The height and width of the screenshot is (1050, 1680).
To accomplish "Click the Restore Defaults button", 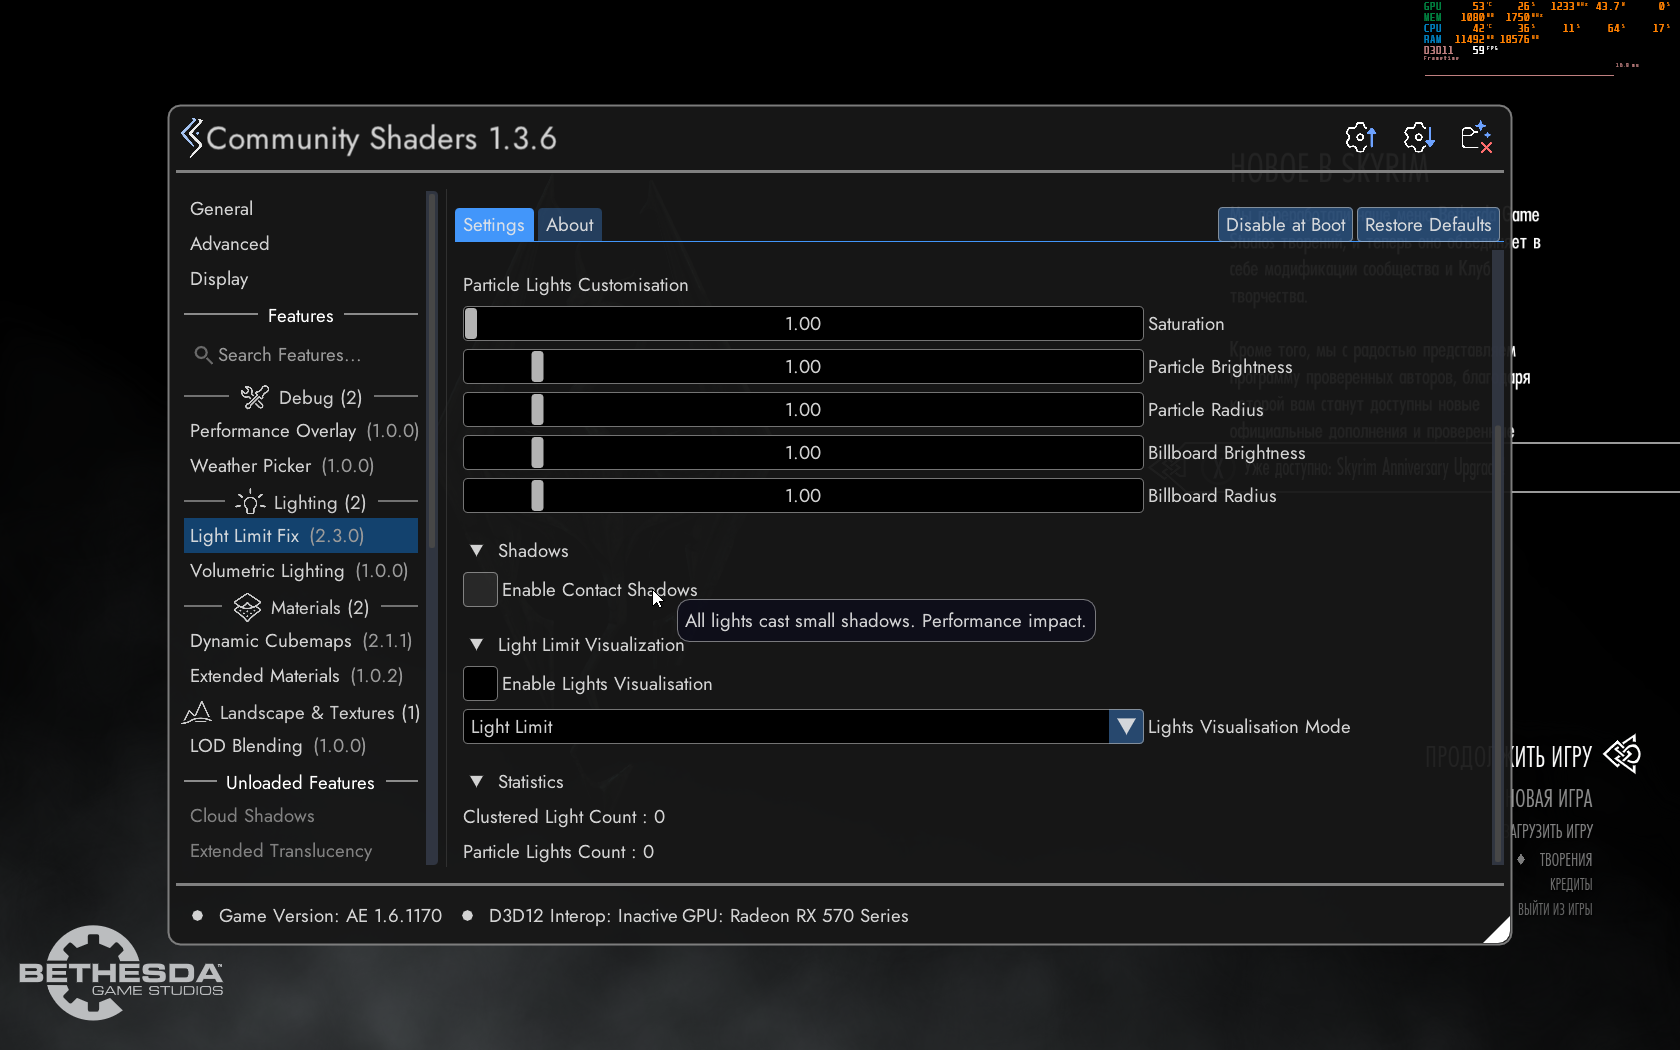I will [x=1428, y=225].
